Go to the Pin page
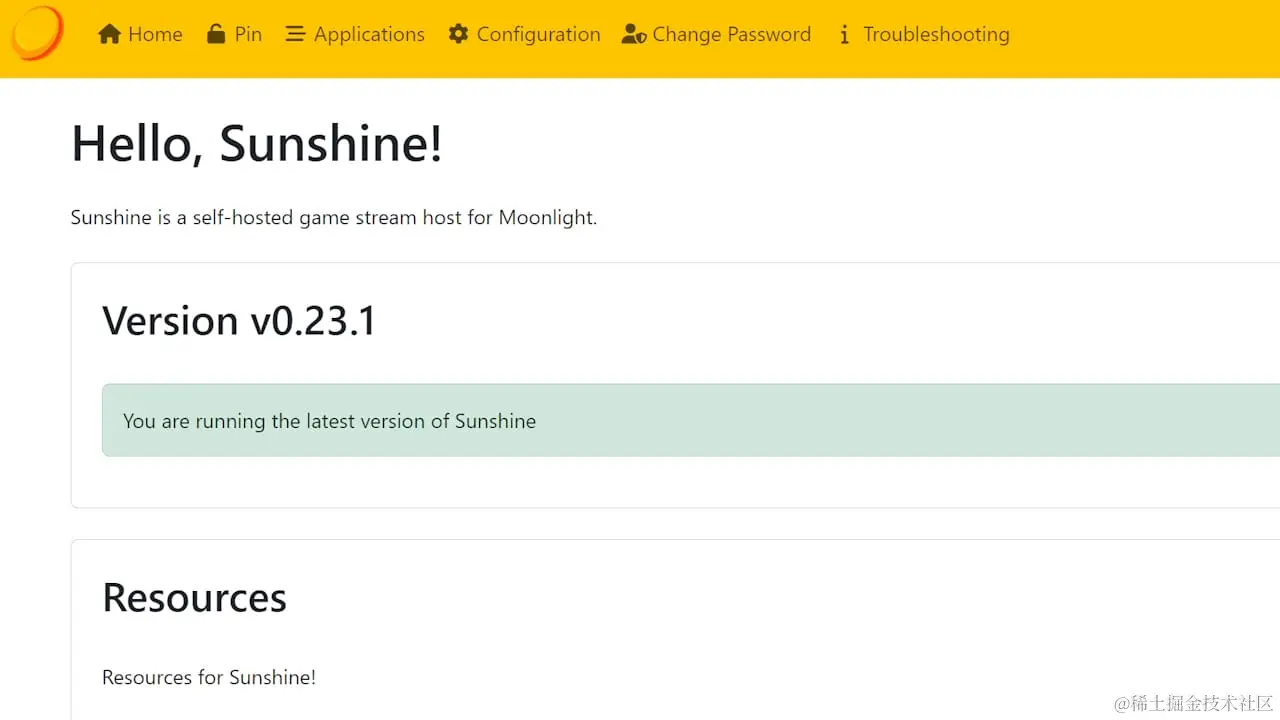This screenshot has width=1280, height=720. (x=235, y=34)
